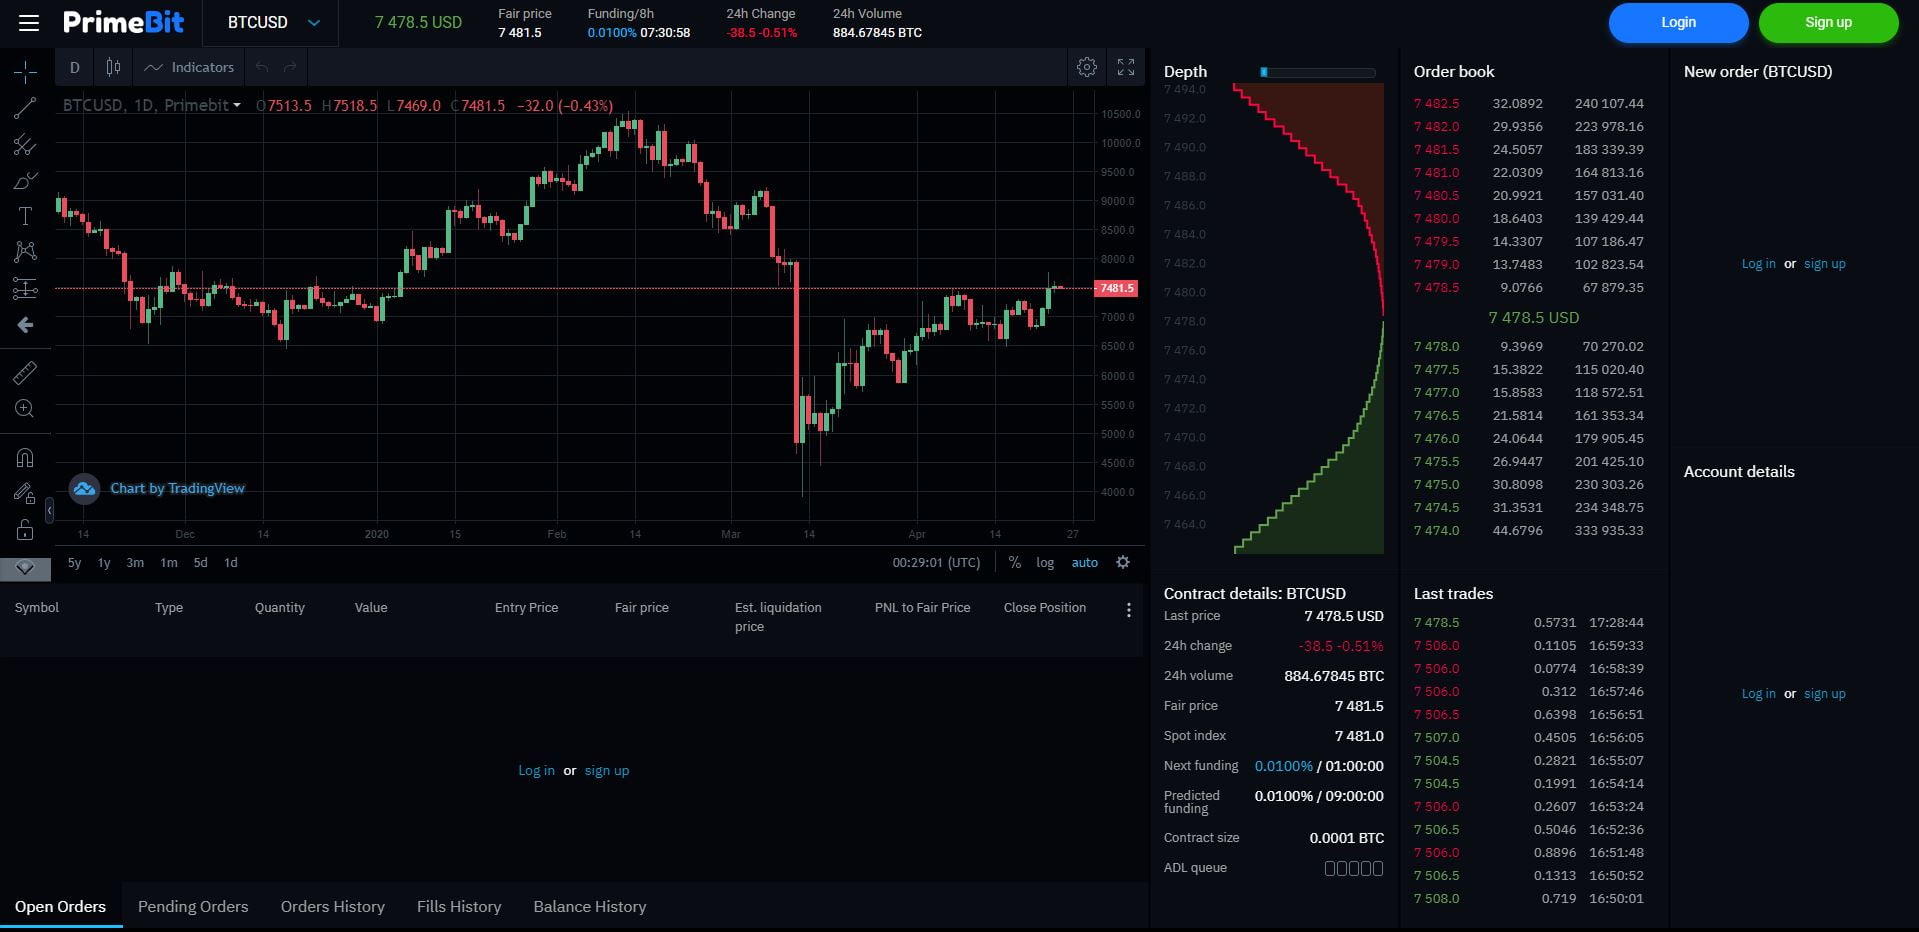Switch to the Fills History tab
The image size is (1919, 932).
[x=459, y=907]
